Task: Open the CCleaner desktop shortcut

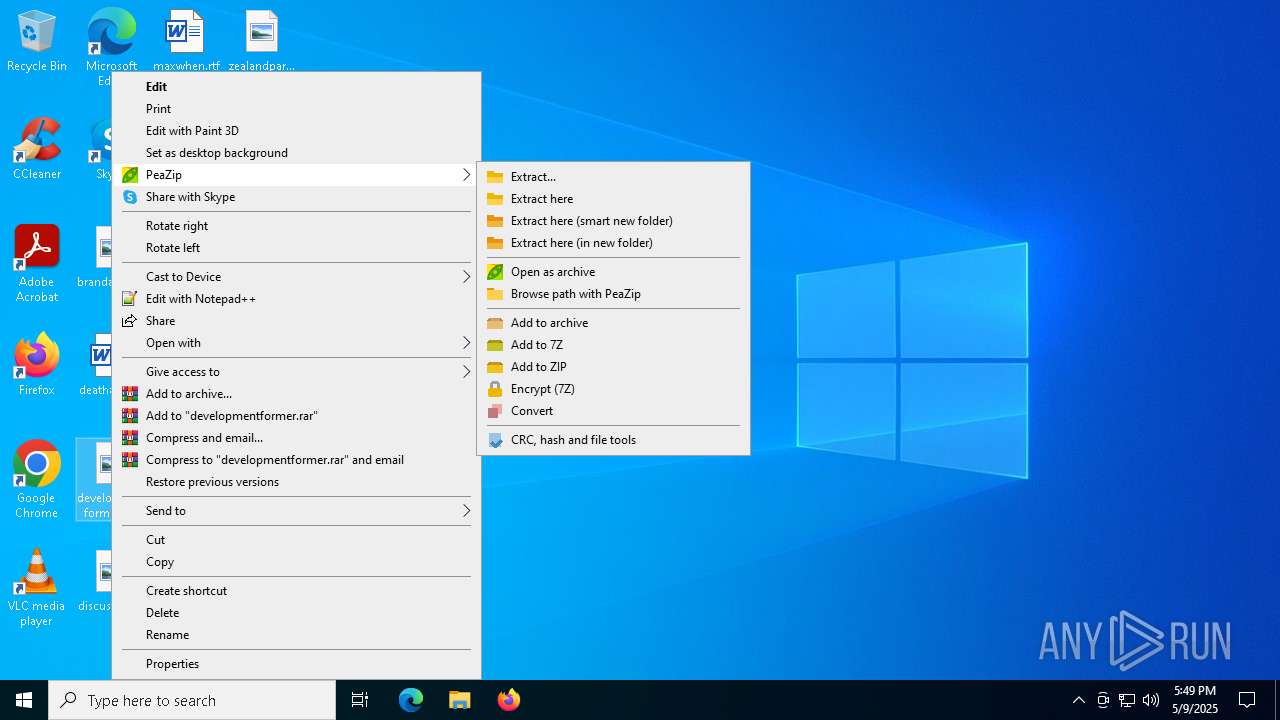Action: coord(37,149)
